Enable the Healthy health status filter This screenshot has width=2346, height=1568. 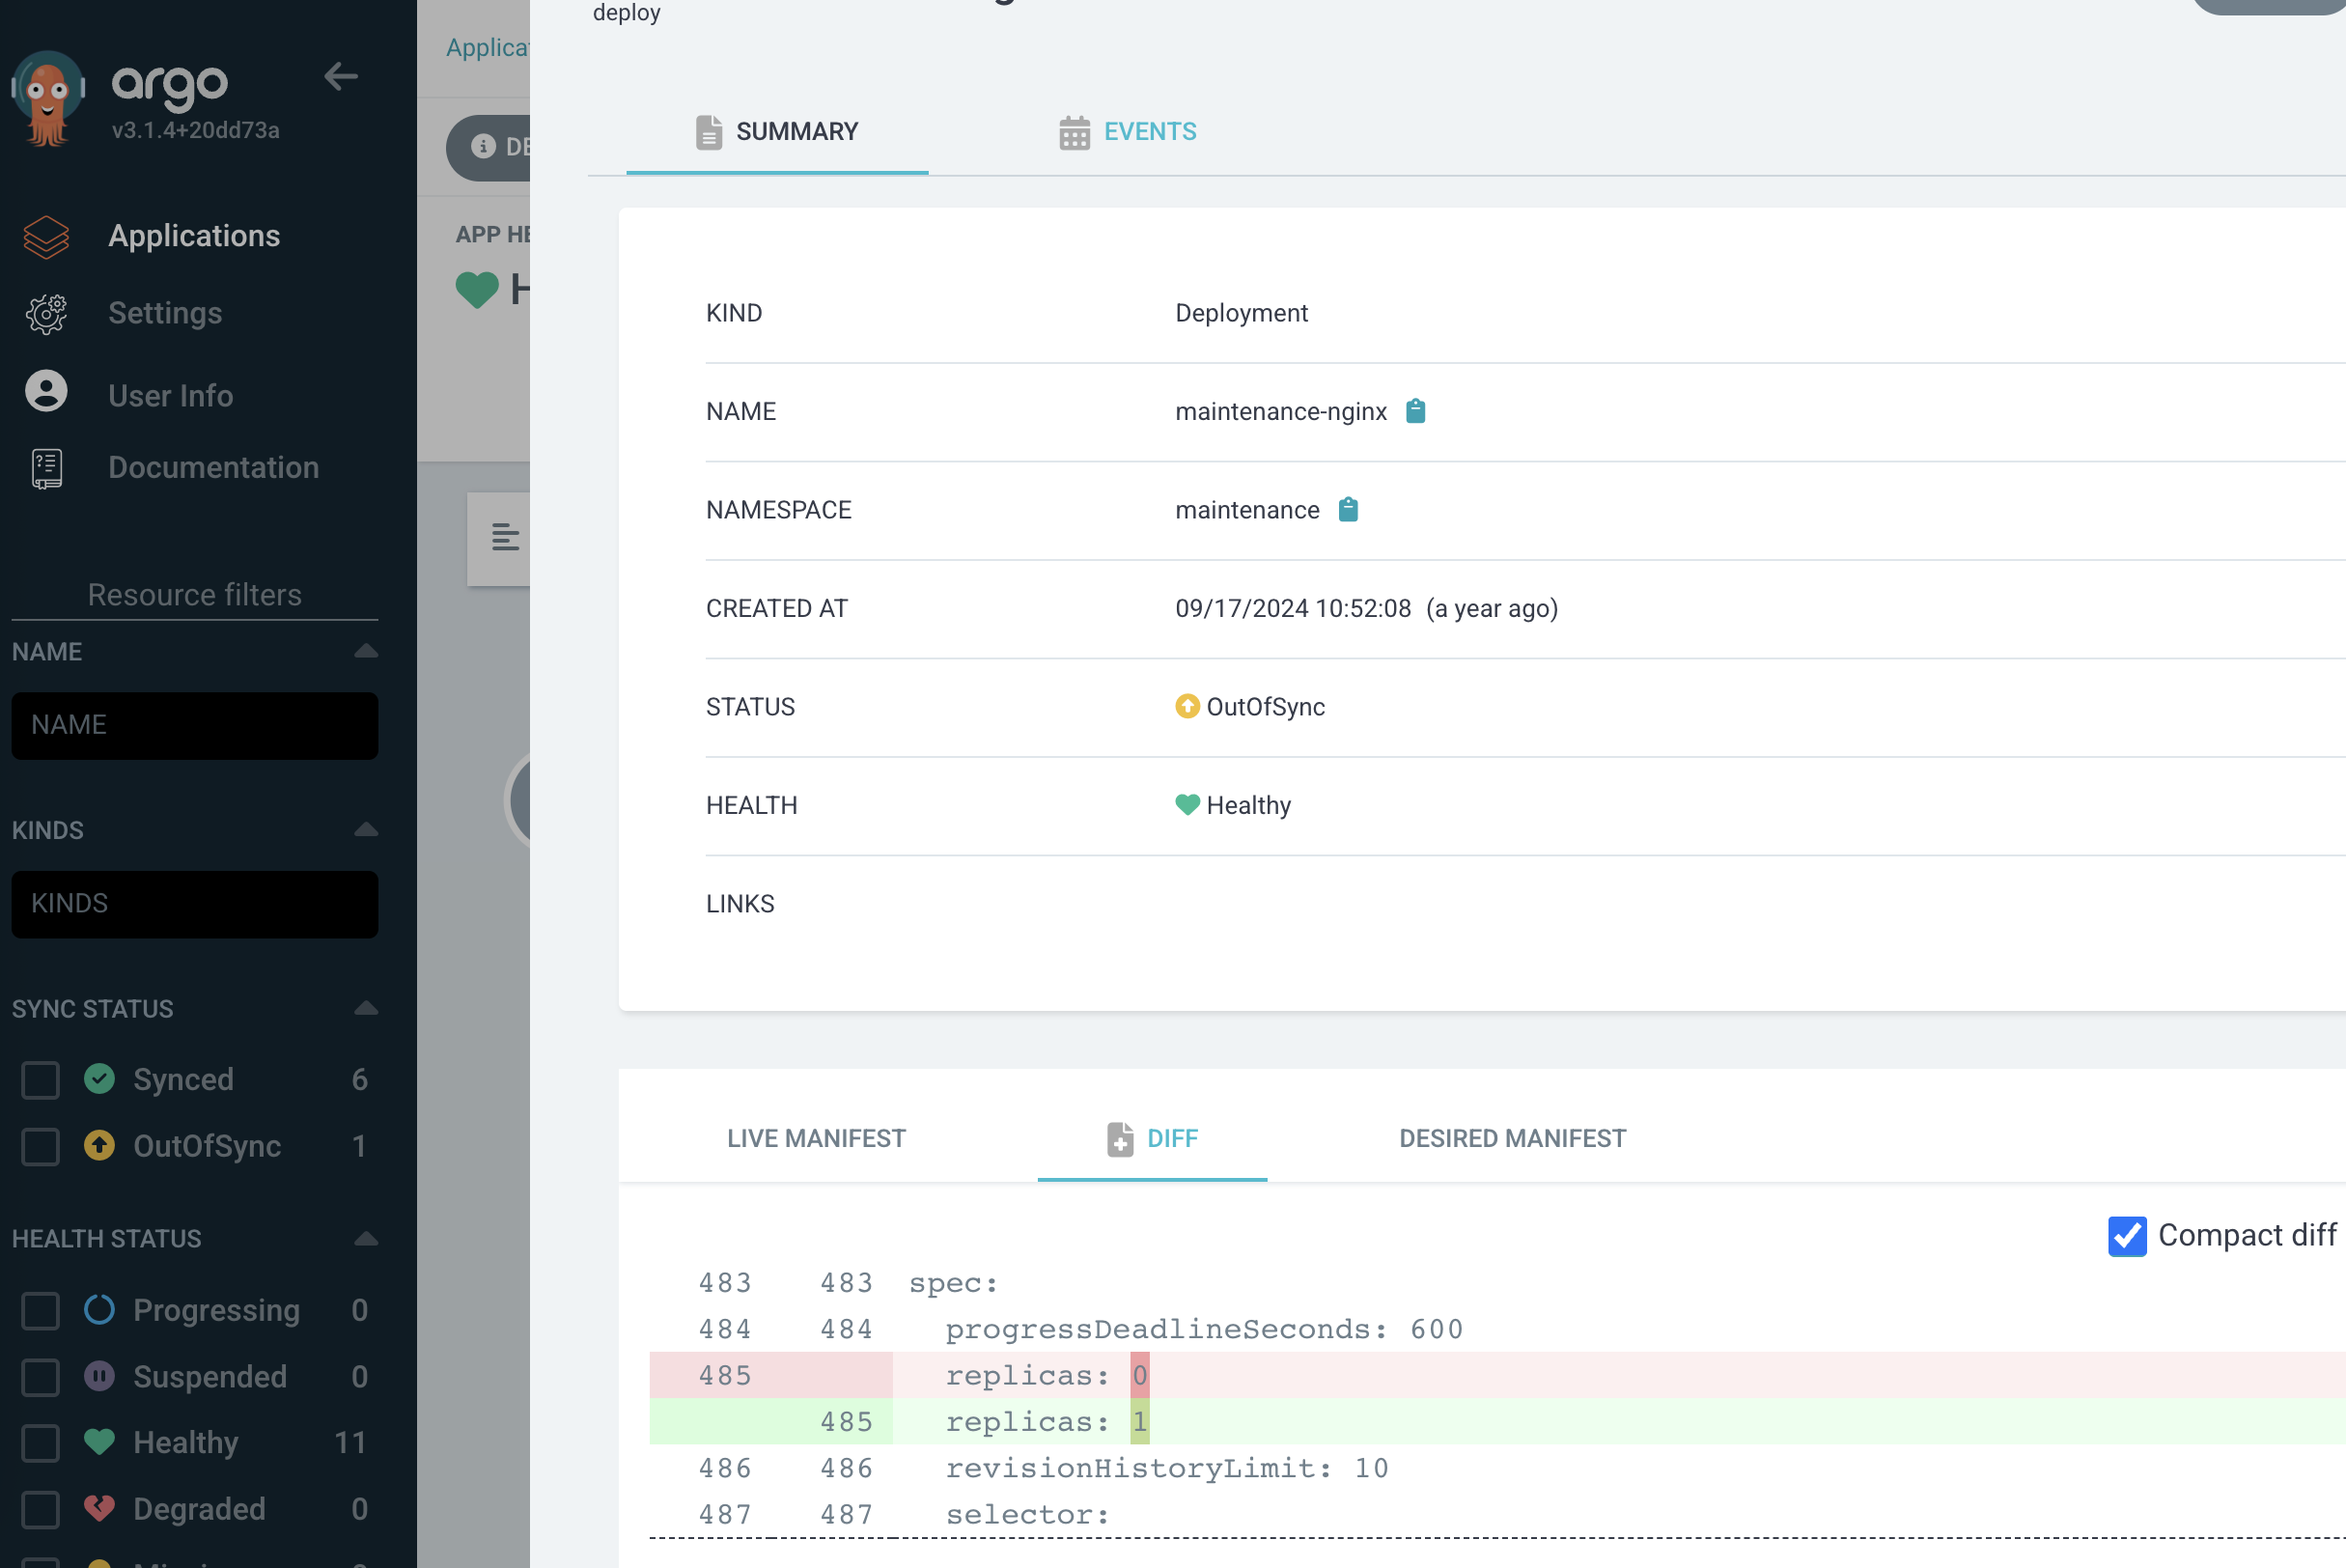click(41, 1443)
